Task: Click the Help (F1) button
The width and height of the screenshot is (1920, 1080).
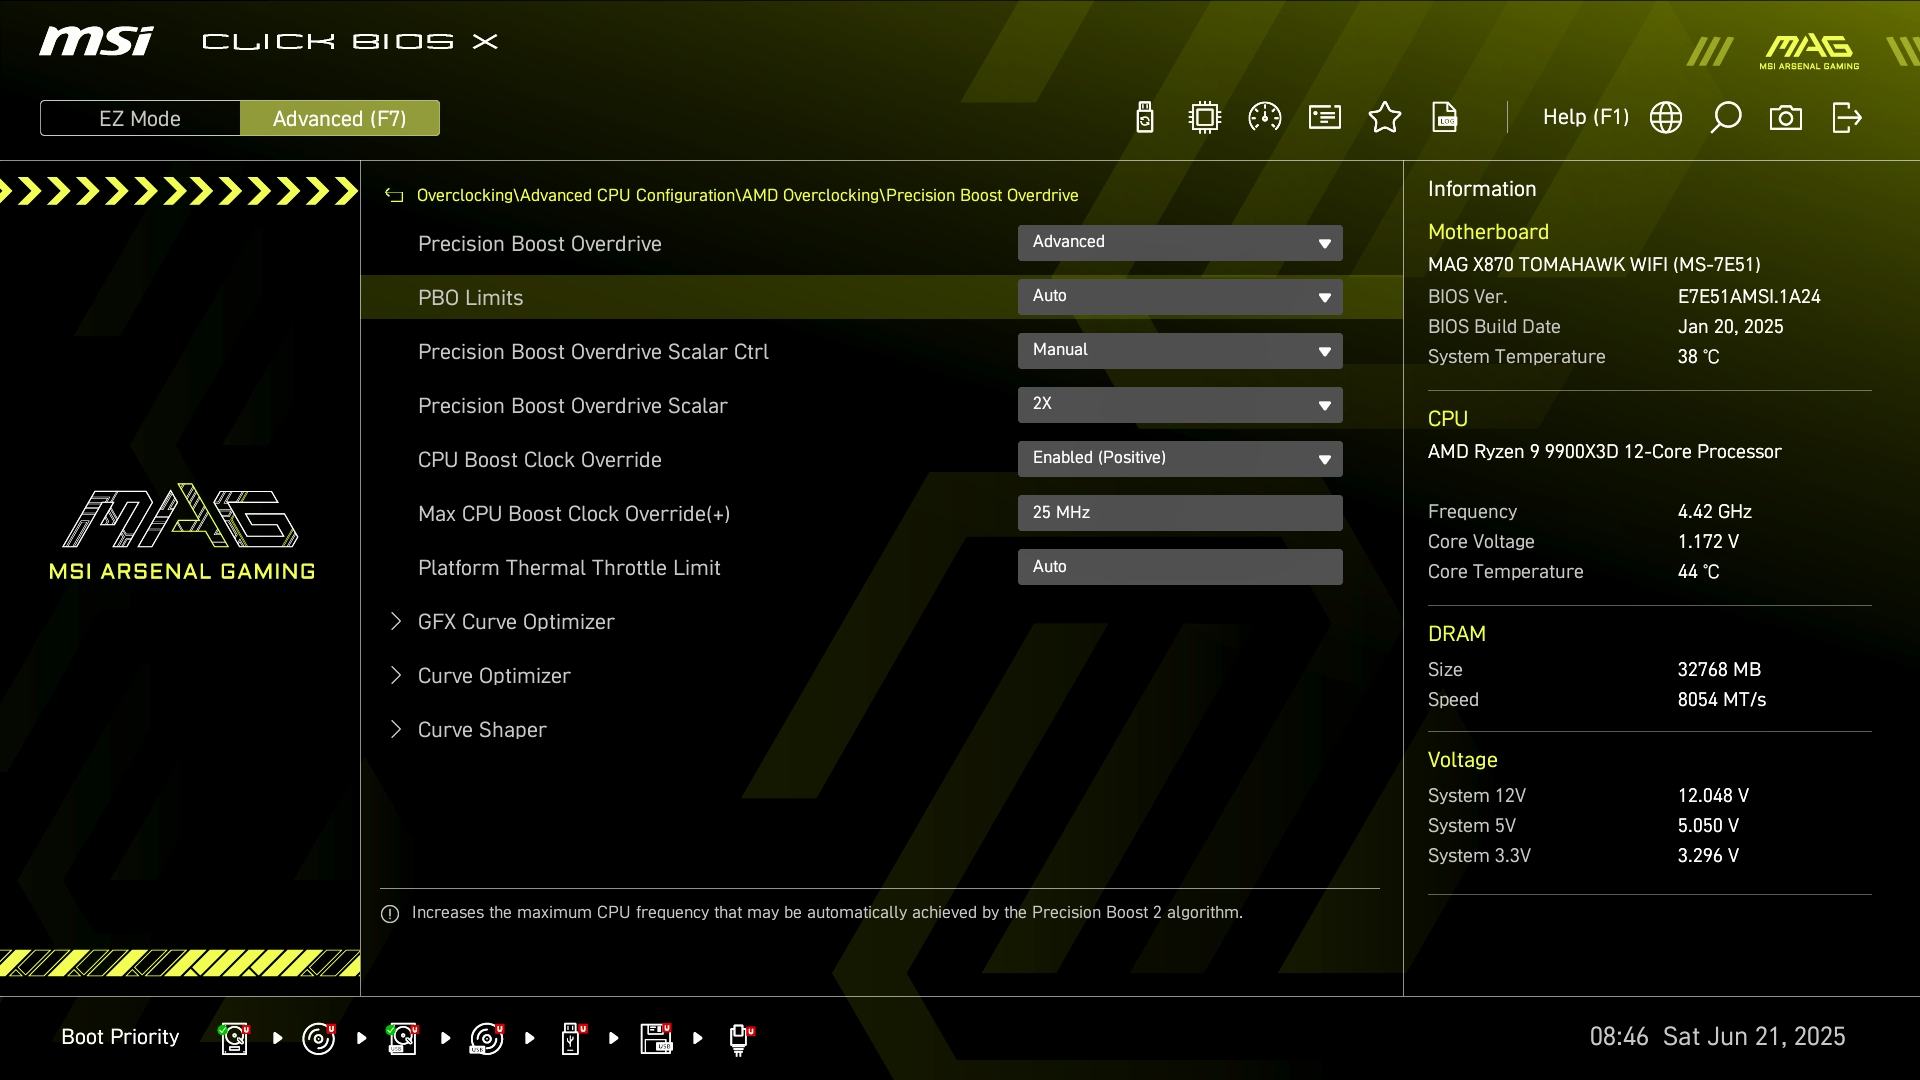Action: coord(1585,118)
